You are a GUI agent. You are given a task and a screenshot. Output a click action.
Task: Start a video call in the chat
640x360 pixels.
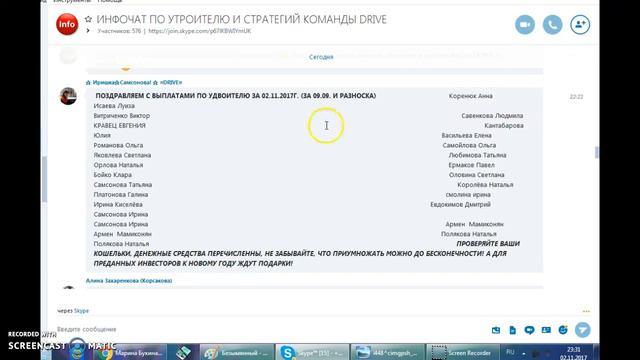tap(525, 25)
